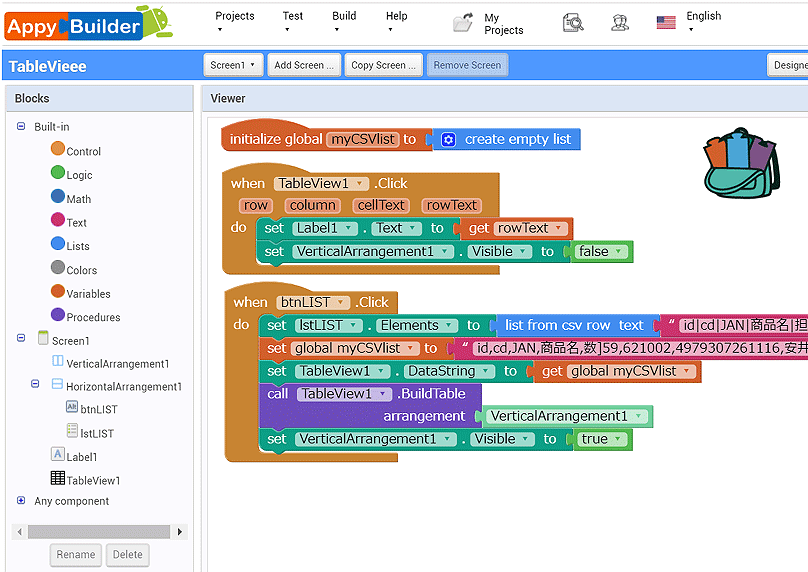Open the Test menu
The image size is (808, 572).
(x=292, y=22)
